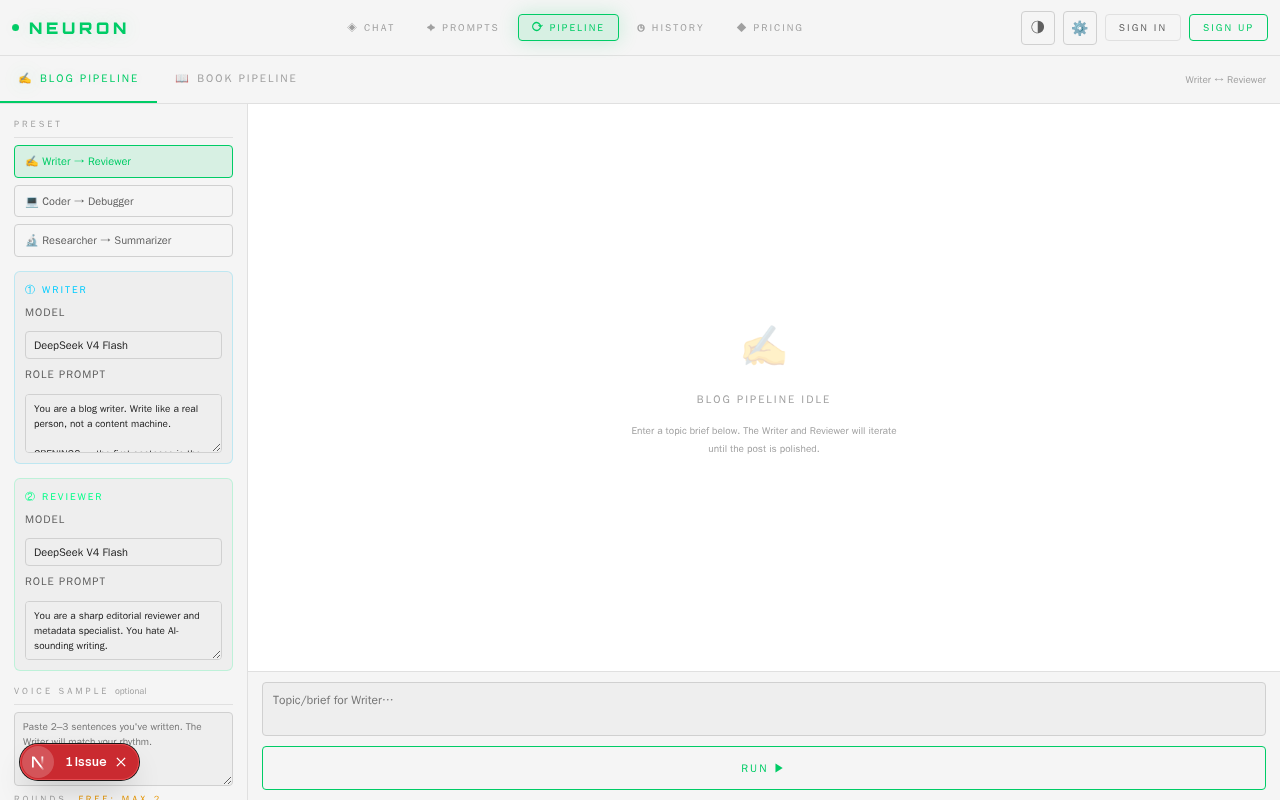Click the "Writer ↔ Reviewer" label at top right
1280x800 pixels.
(x=1226, y=80)
